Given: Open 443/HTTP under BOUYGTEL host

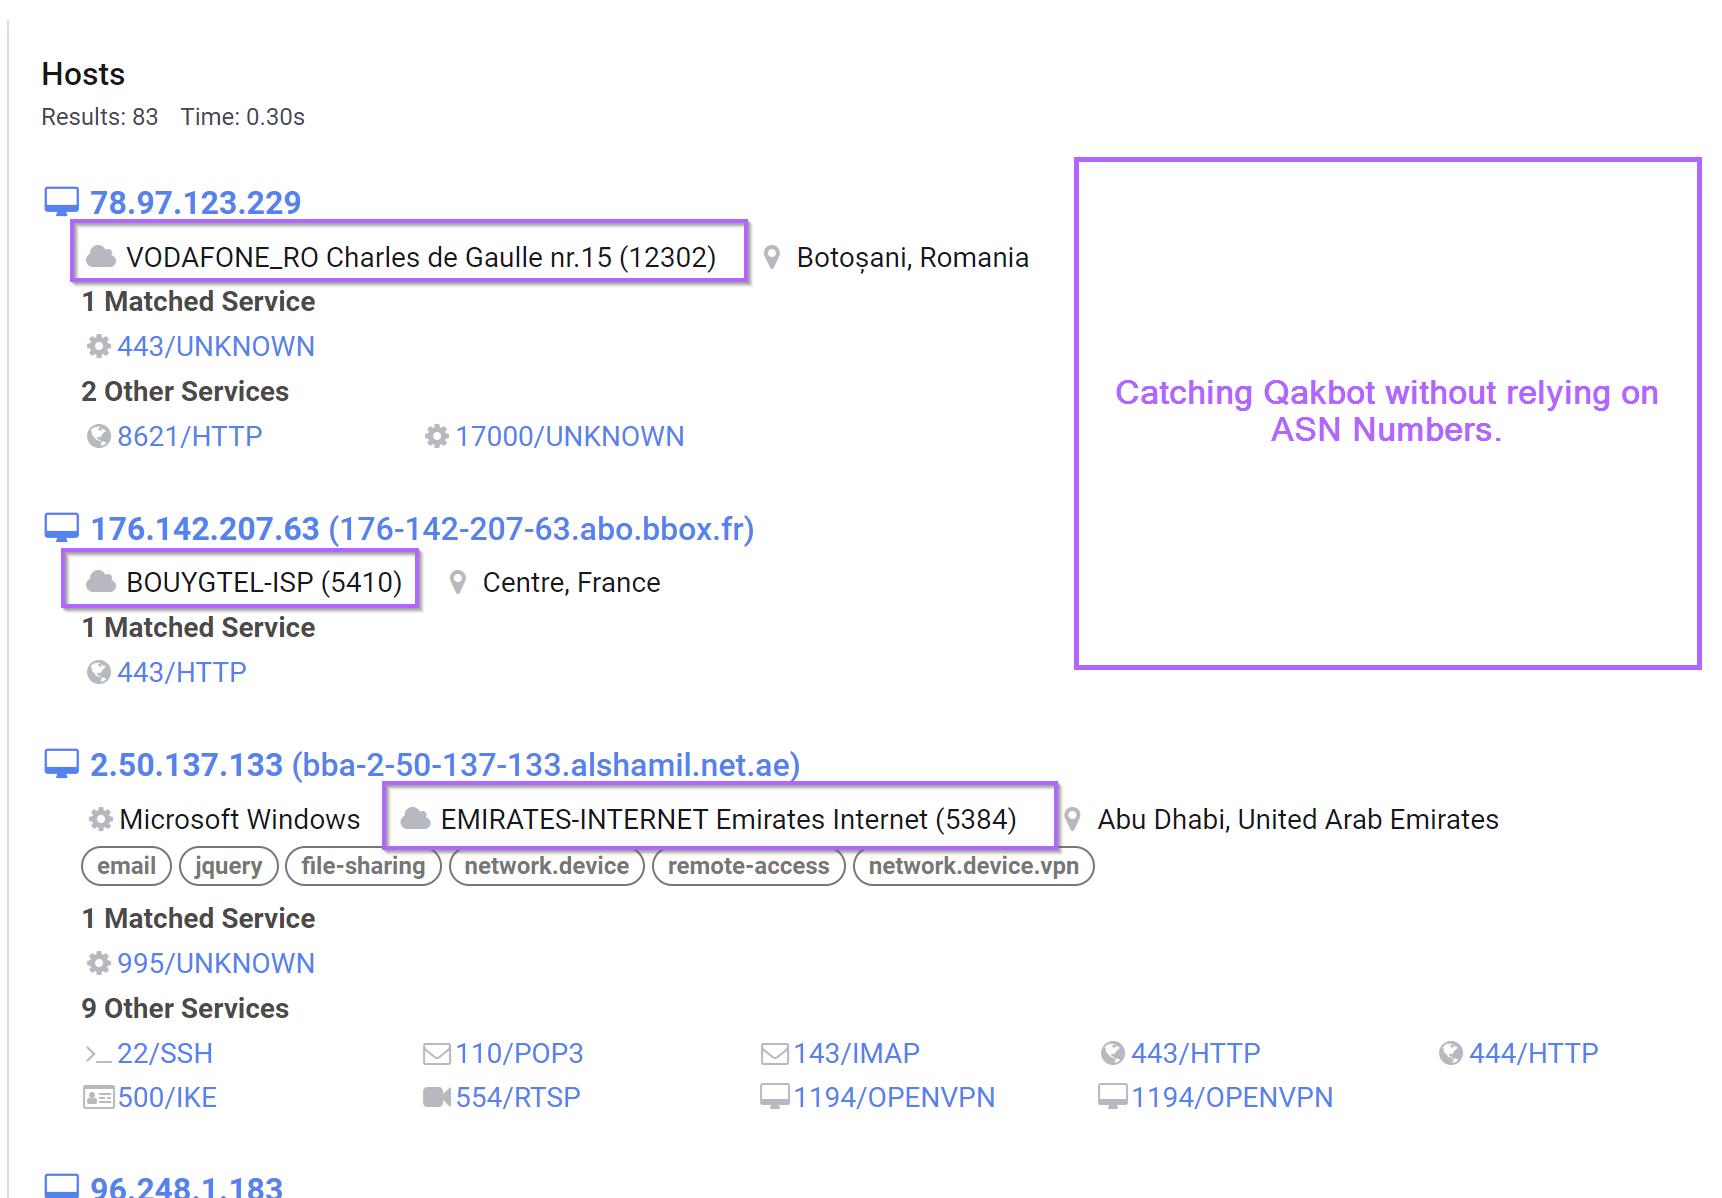Looking at the screenshot, I should point(182,672).
